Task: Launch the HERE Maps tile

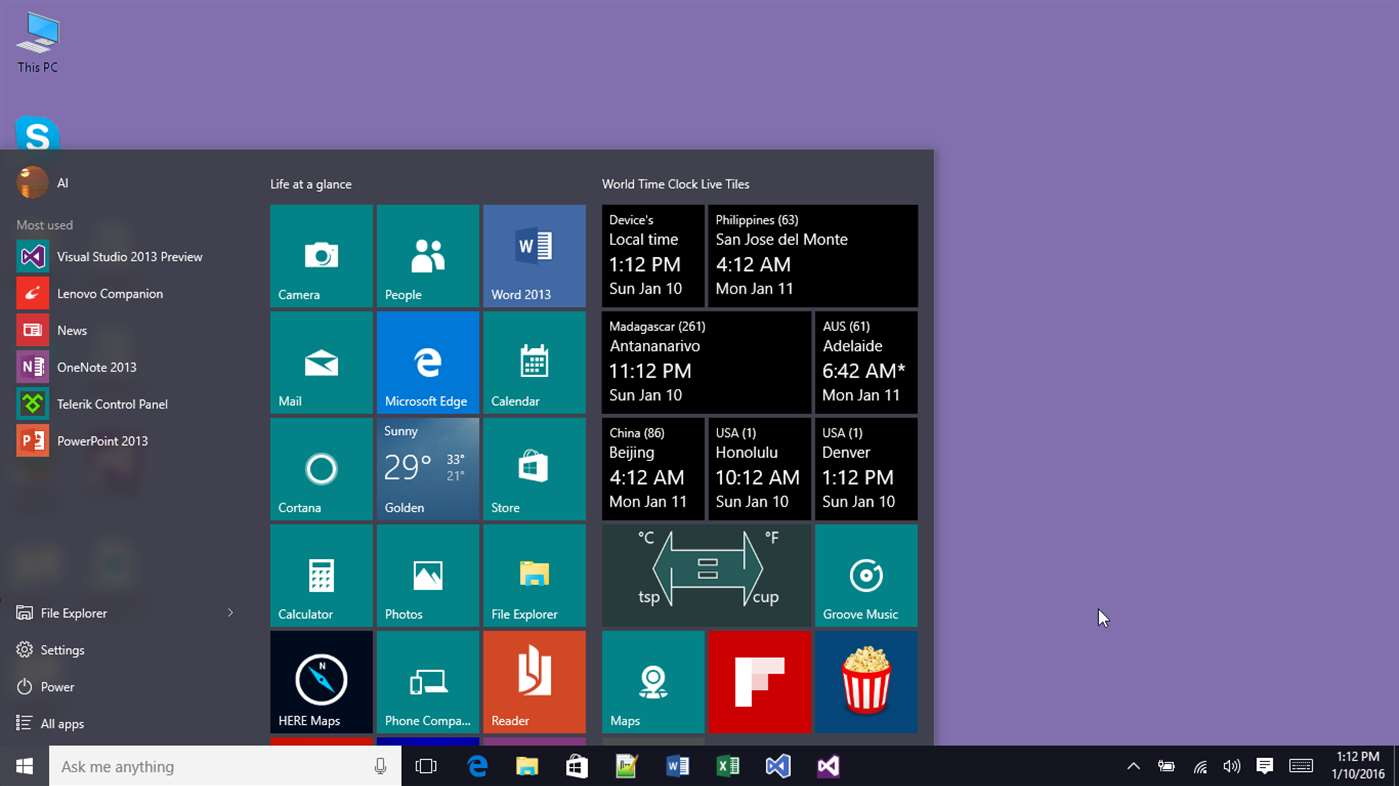Action: 321,682
